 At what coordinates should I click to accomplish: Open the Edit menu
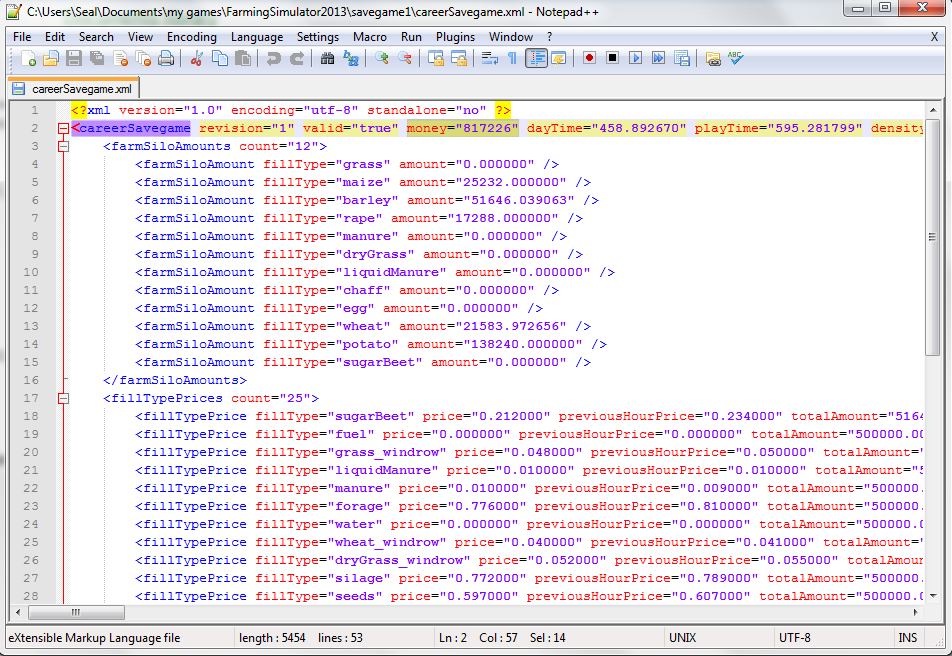point(55,37)
